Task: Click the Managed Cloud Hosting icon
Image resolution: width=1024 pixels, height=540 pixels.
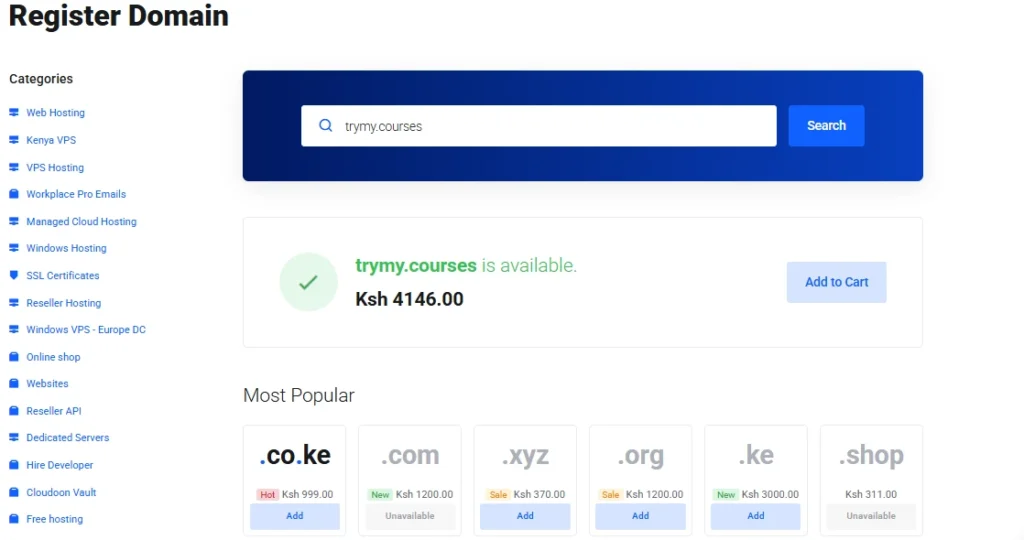Action: [14, 221]
